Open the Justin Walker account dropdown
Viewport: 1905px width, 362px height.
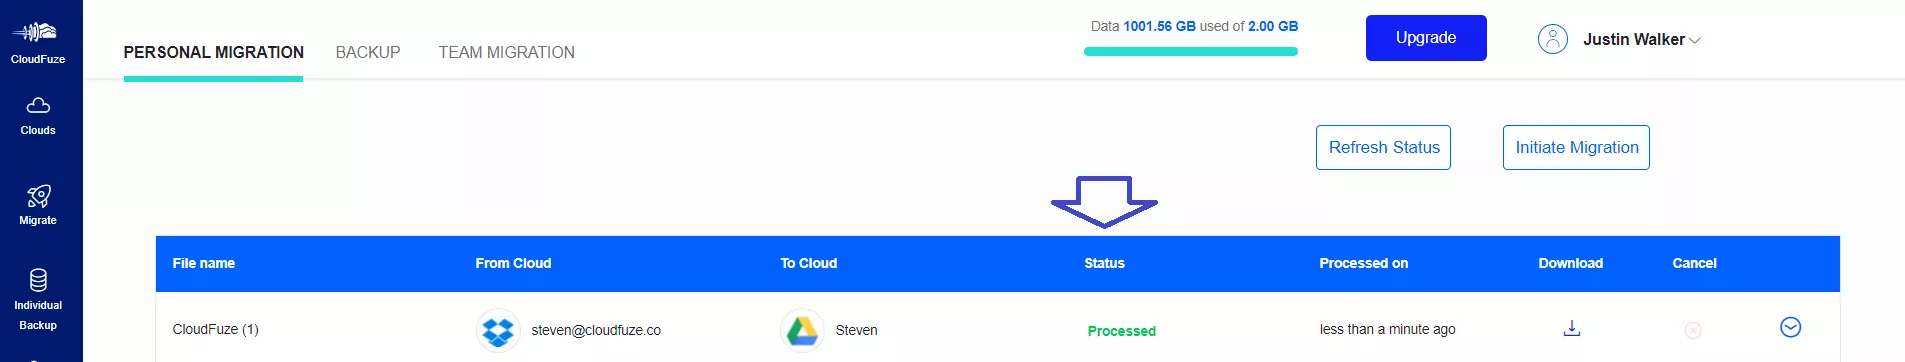point(1641,40)
